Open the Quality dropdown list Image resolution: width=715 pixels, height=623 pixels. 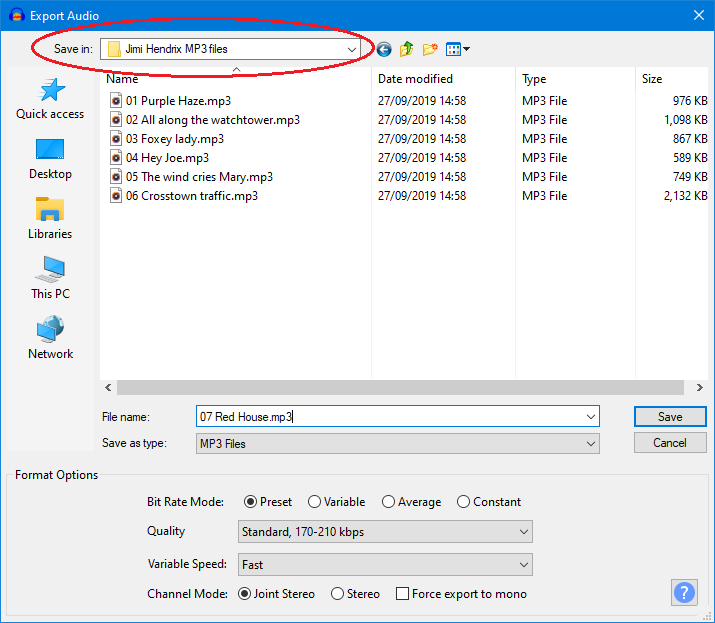coord(385,532)
